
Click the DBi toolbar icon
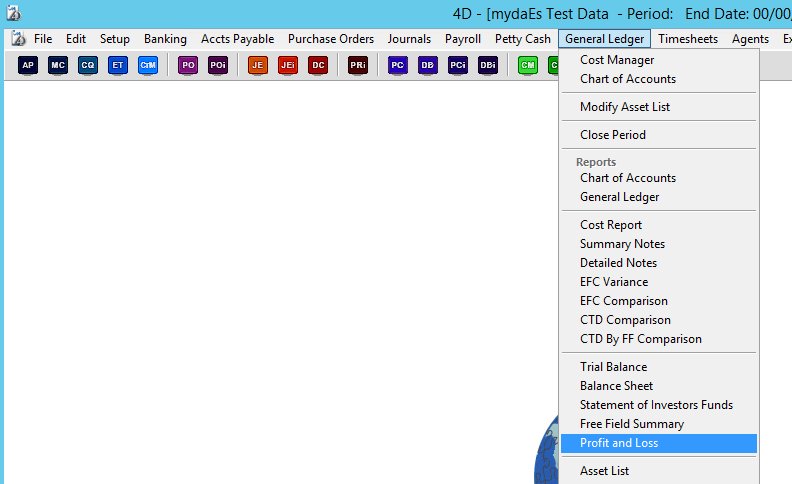click(488, 65)
